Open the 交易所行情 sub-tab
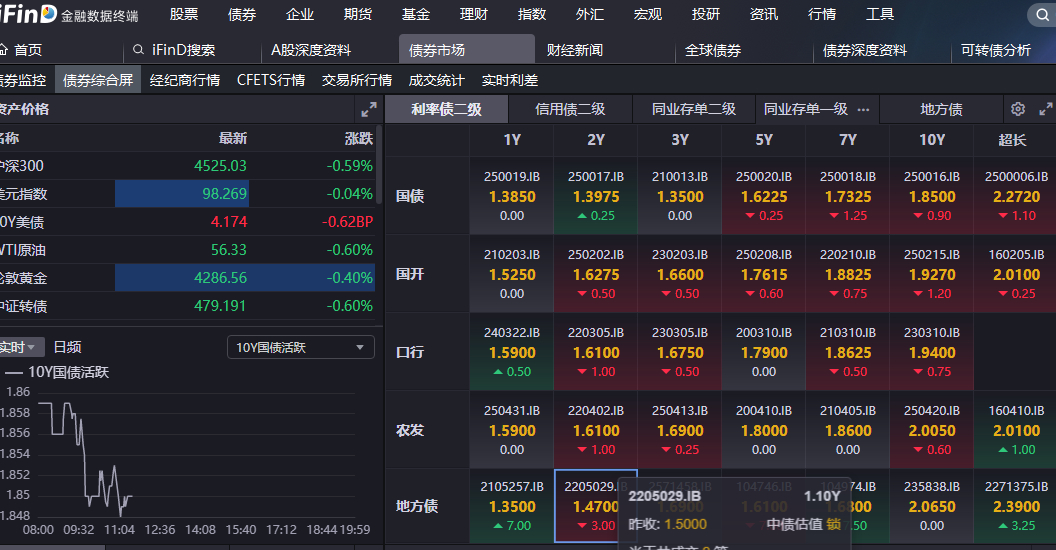This screenshot has height=550, width=1056. tap(357, 80)
